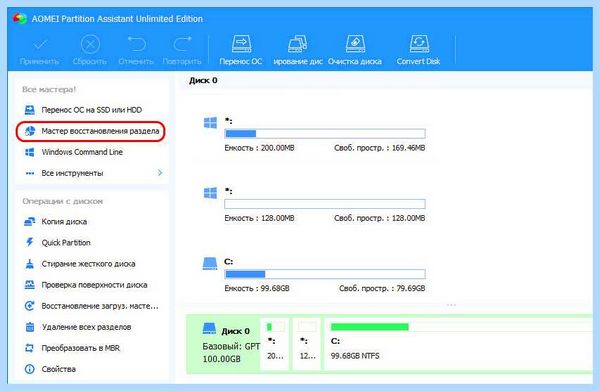Click the Свойства info icon
Screen dimensions: 600x391
coord(29,369)
